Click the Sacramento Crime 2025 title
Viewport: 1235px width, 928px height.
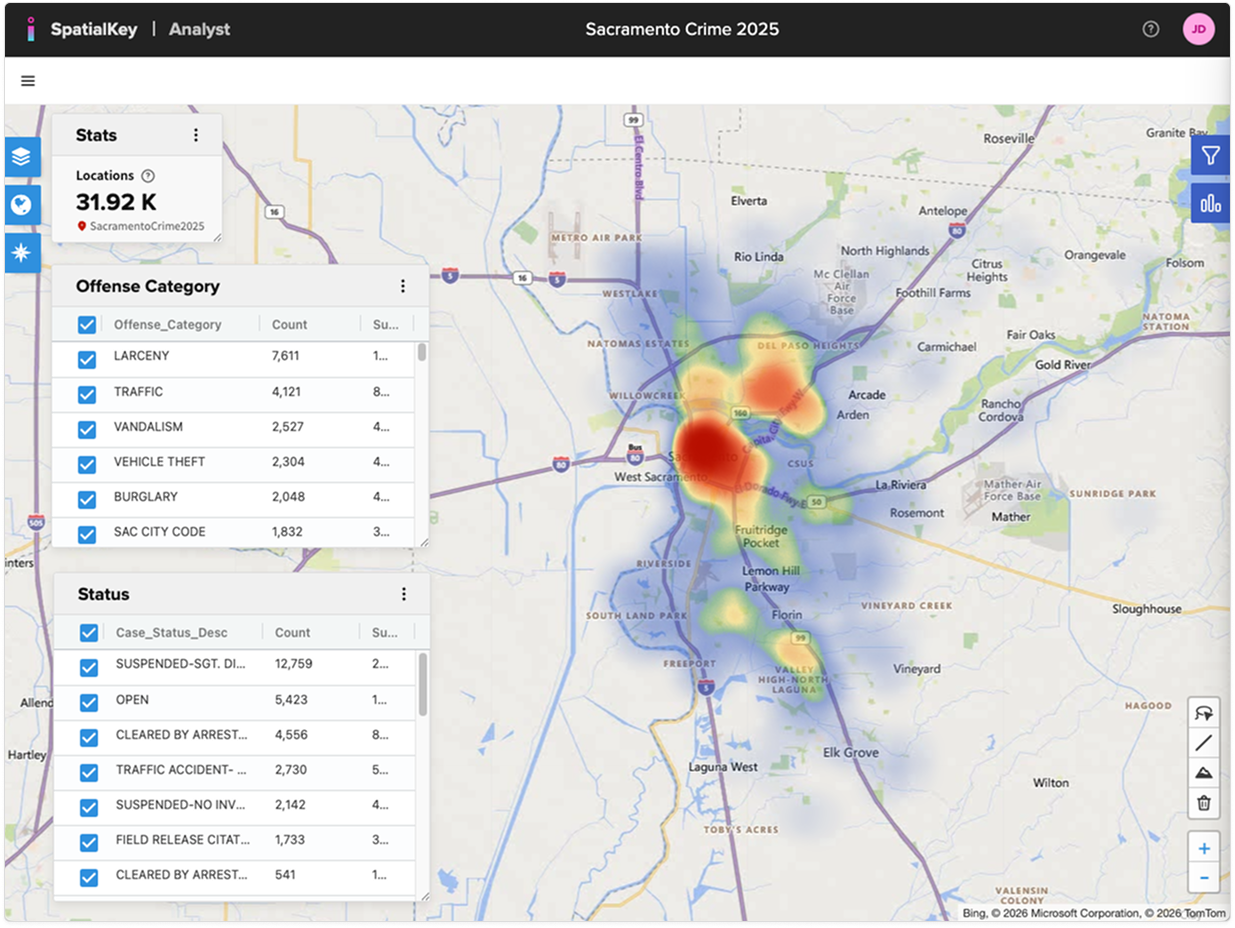(682, 29)
